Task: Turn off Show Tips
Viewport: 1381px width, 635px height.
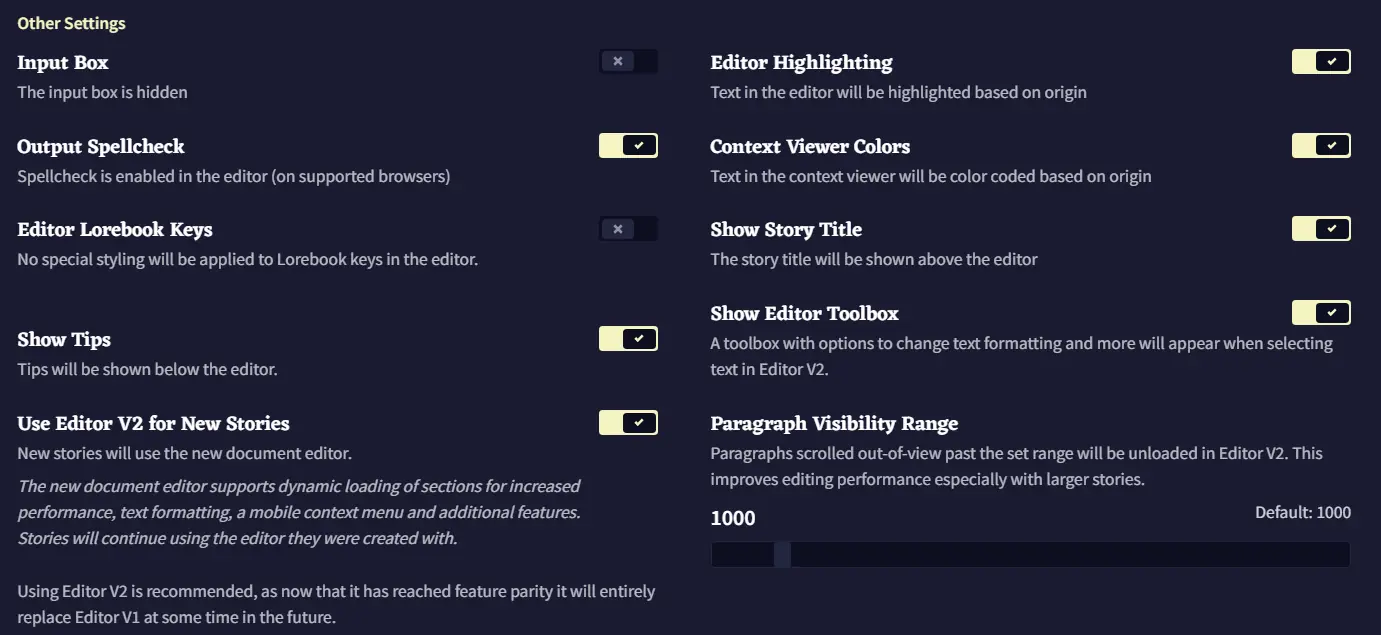Action: (x=628, y=338)
